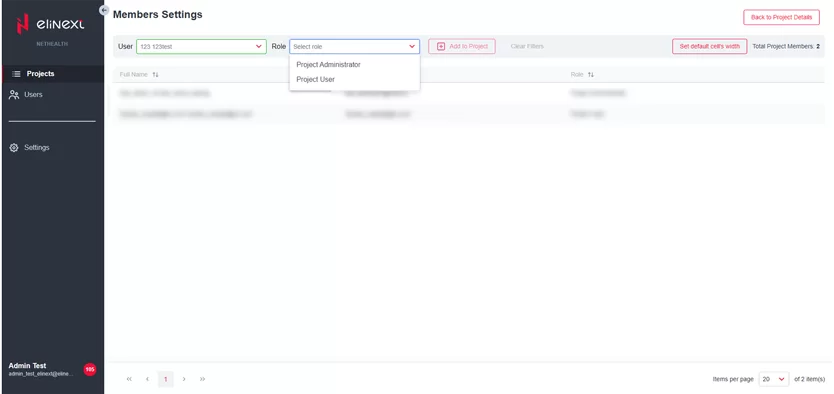
Task: Collapse the Role dropdown chevron
Action: (x=412, y=47)
